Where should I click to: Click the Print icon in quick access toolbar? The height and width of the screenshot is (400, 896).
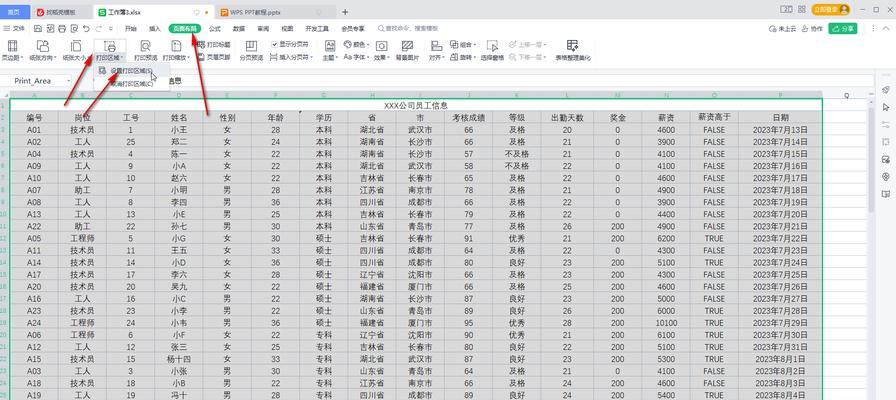pos(62,29)
